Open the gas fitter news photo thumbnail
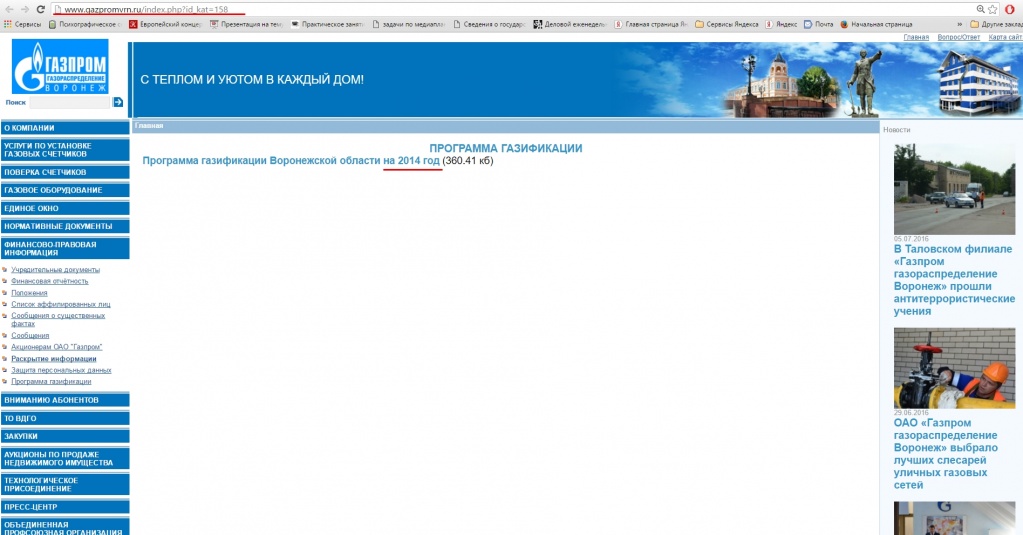 coord(954,368)
